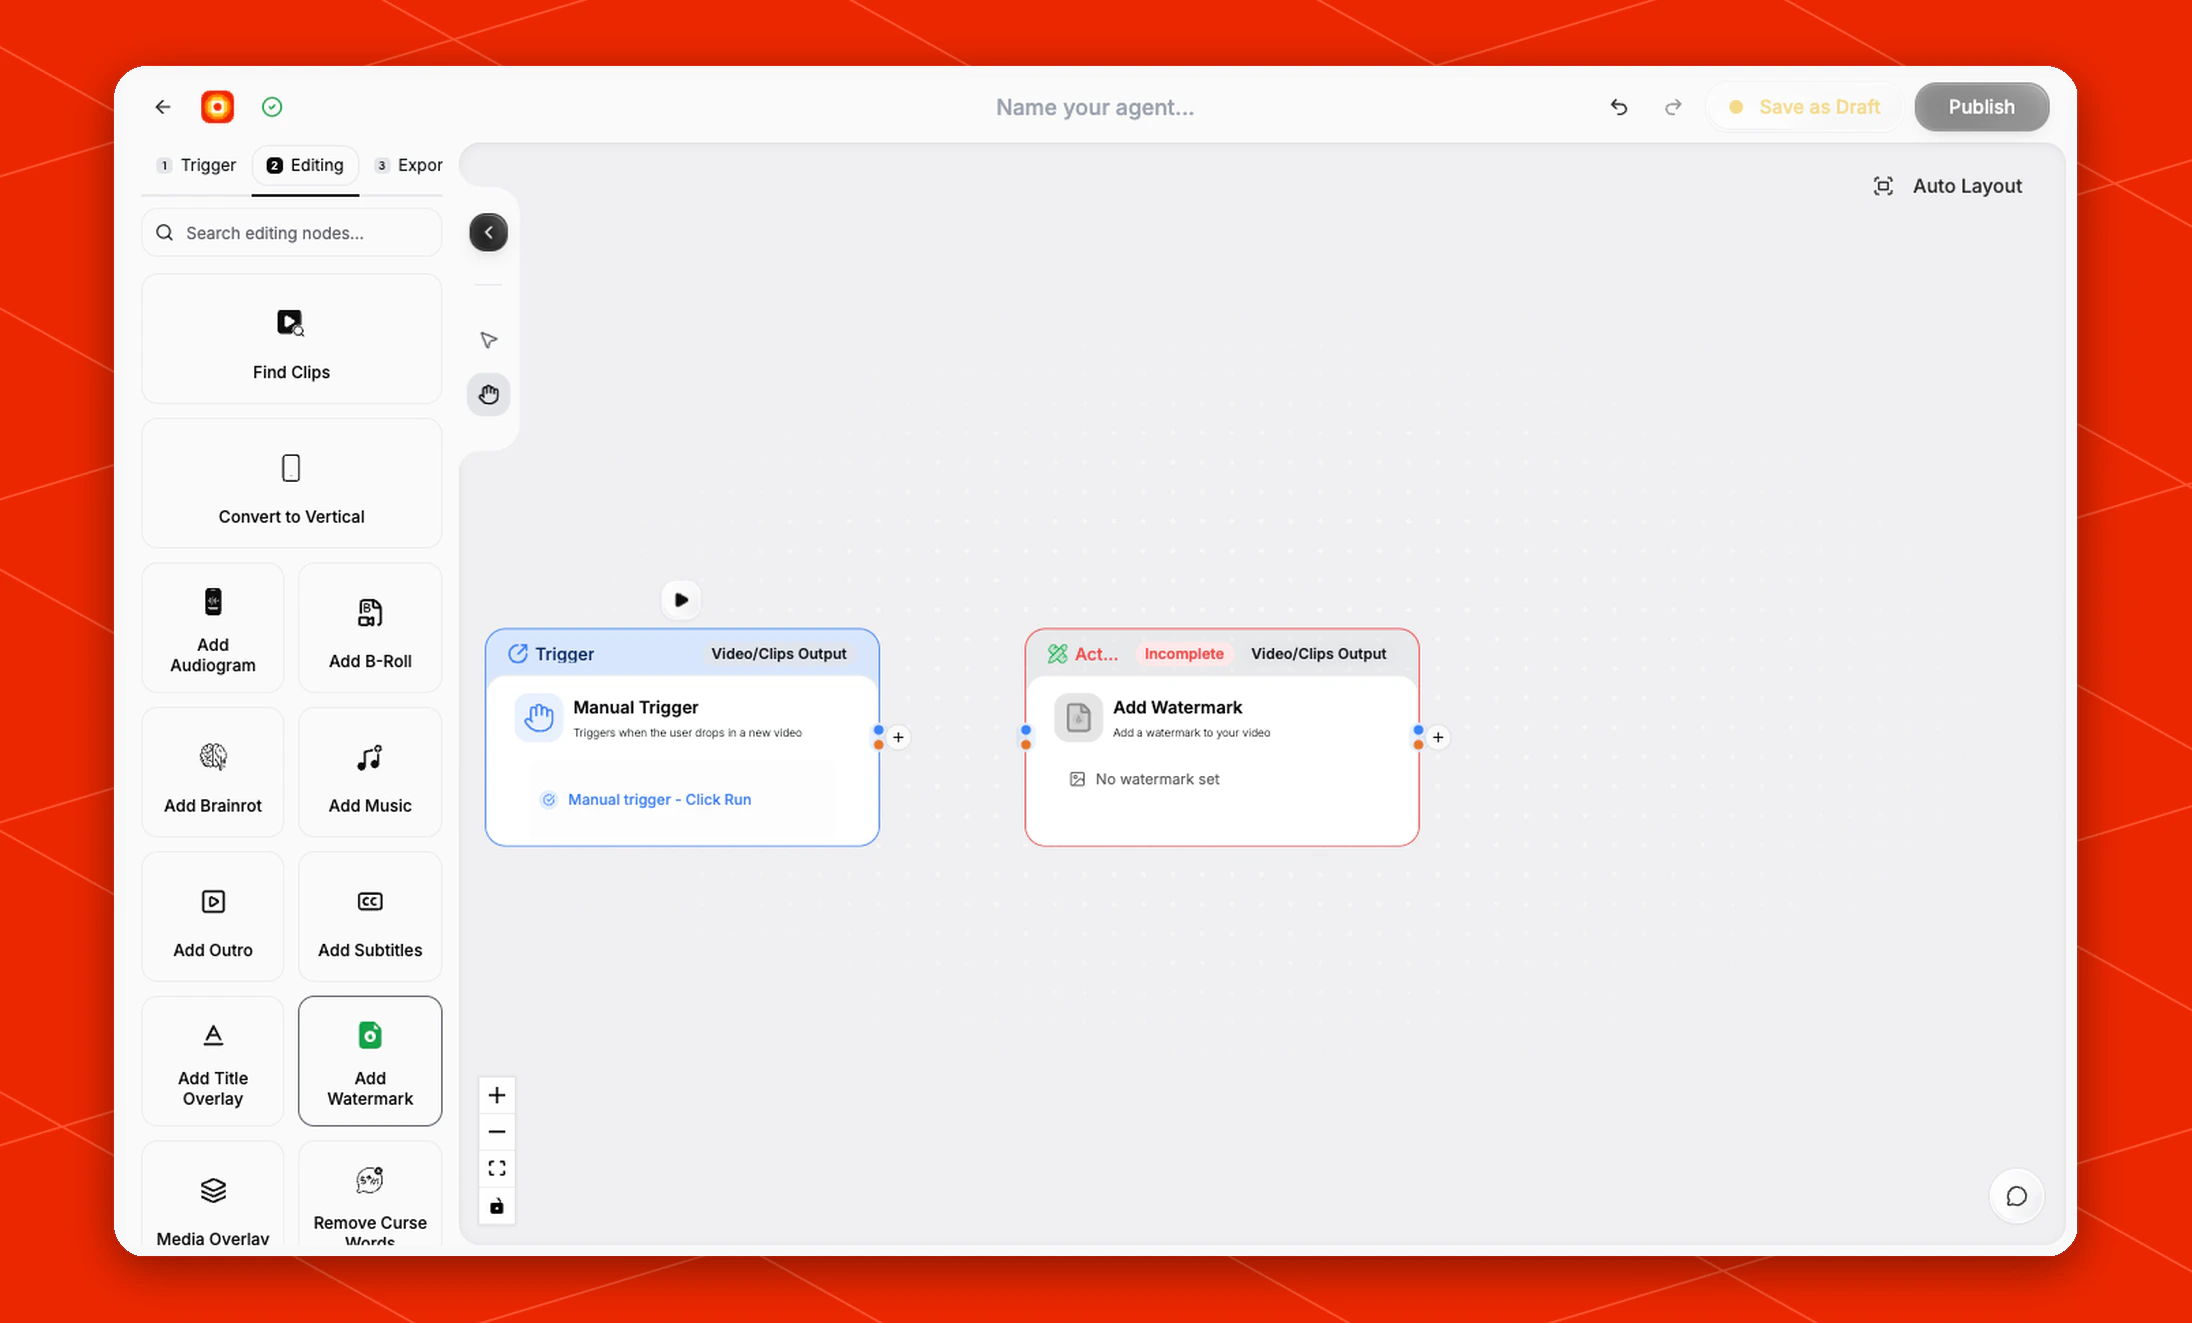Collapse the node sidebar panel
Image resolution: width=2192 pixels, height=1323 pixels.
click(489, 233)
